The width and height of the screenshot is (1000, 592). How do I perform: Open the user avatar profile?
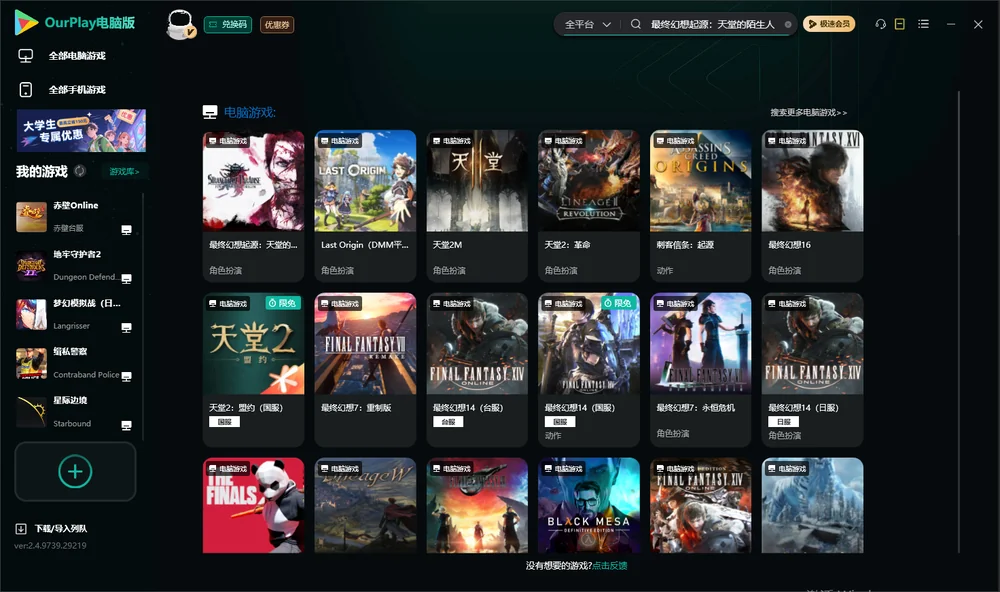click(180, 24)
